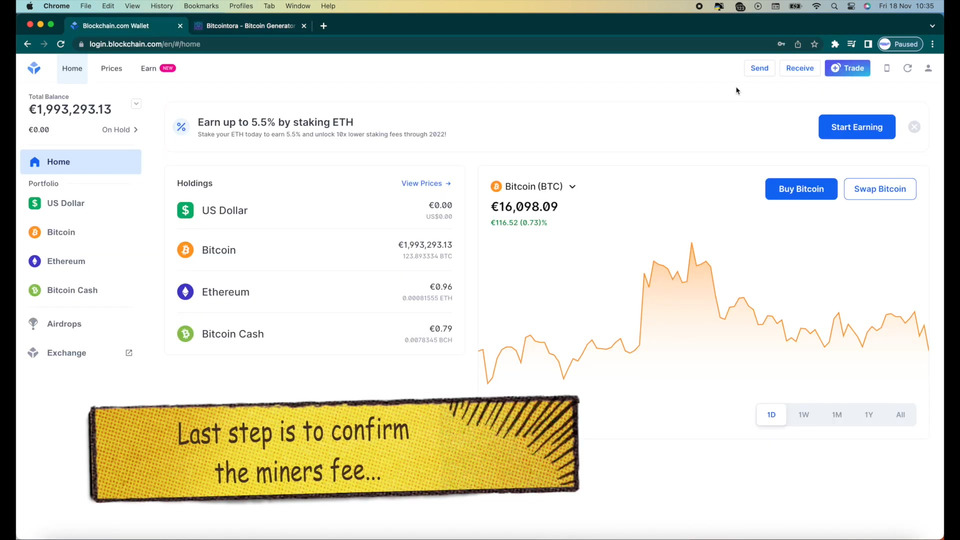Viewport: 960px width, 540px height.
Task: Select the 1D chart range
Action: [x=771, y=414]
